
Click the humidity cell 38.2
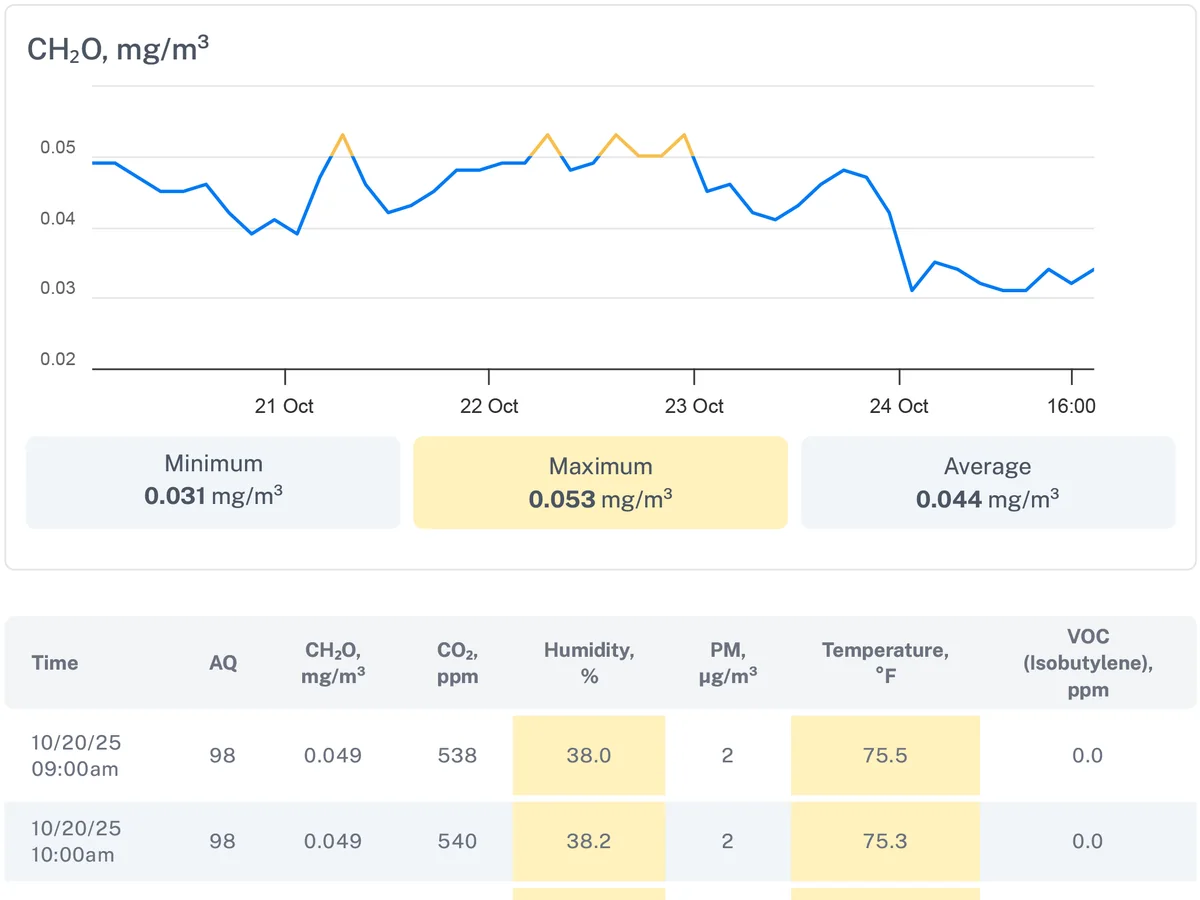tap(589, 841)
